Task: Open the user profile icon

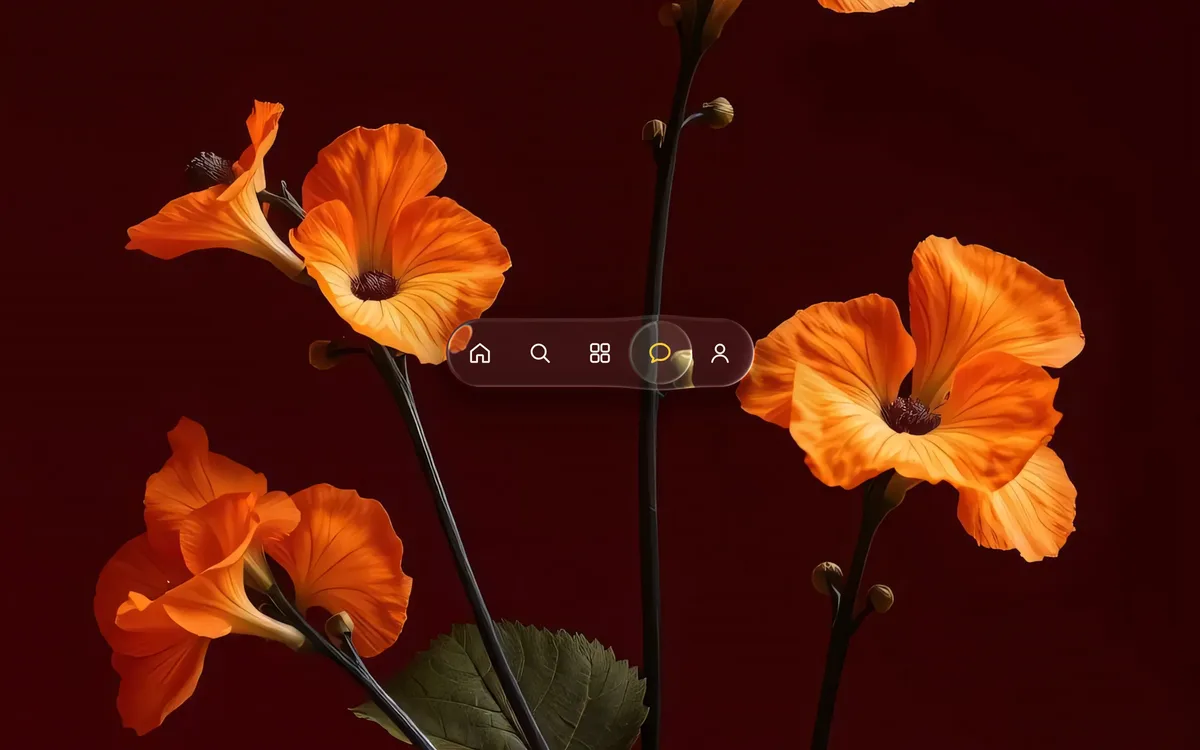Action: pyautogui.click(x=720, y=353)
